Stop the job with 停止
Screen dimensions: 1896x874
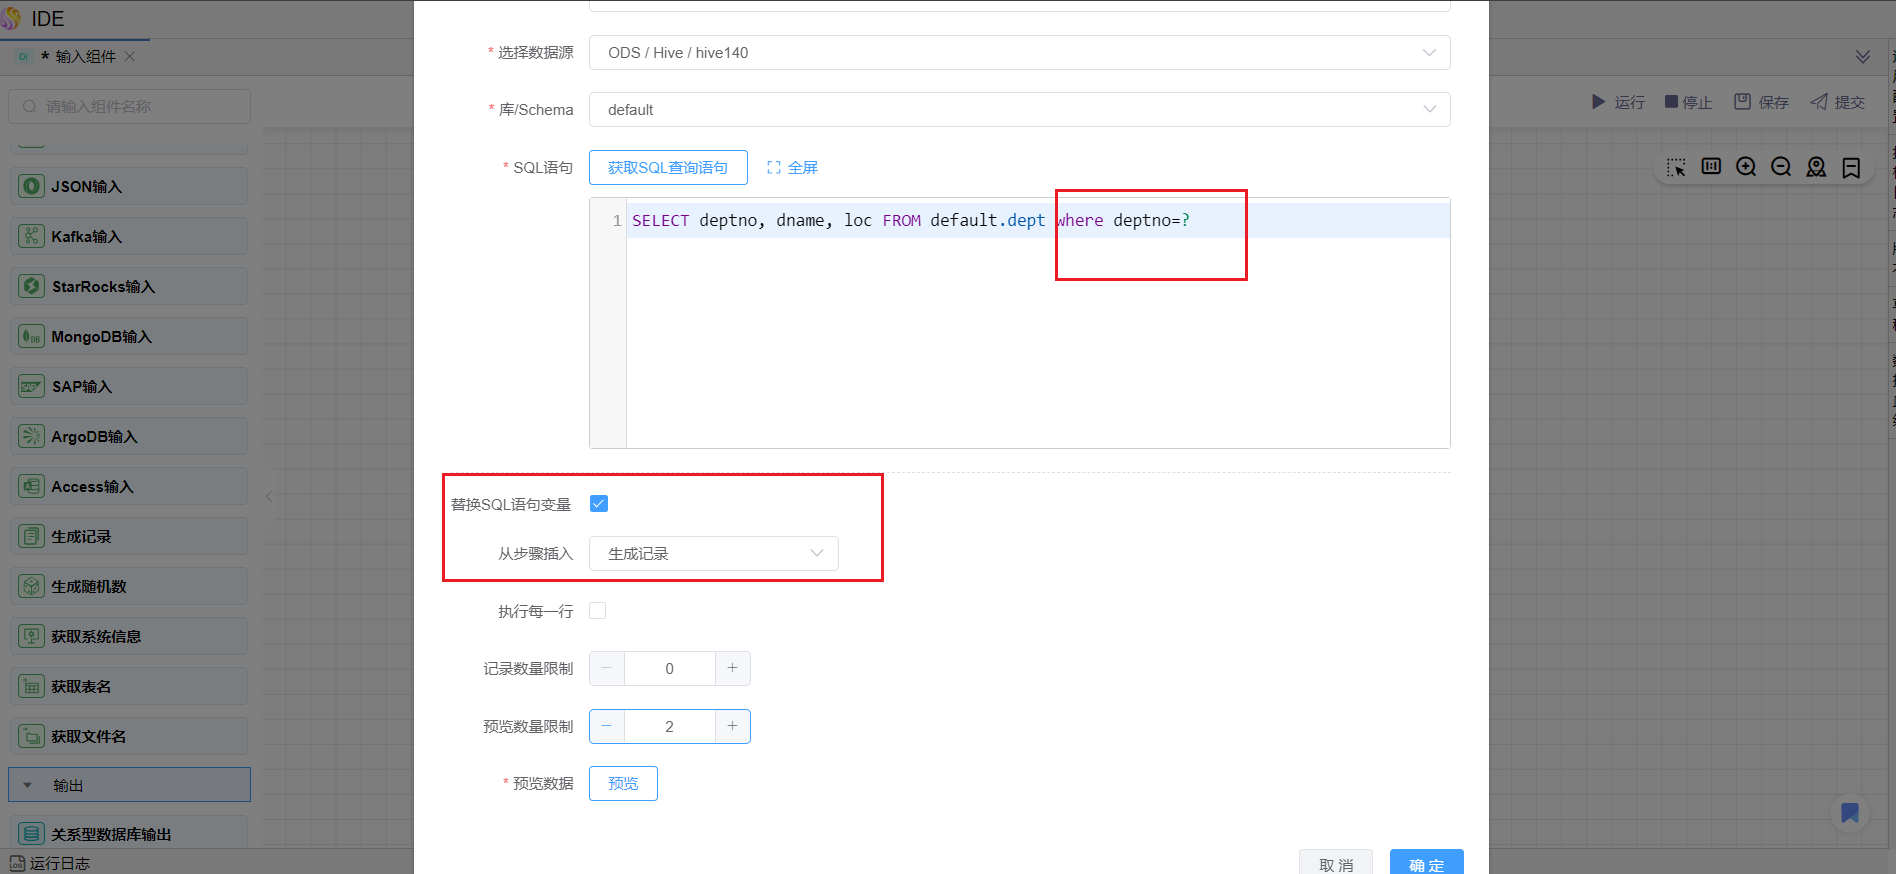point(1688,102)
